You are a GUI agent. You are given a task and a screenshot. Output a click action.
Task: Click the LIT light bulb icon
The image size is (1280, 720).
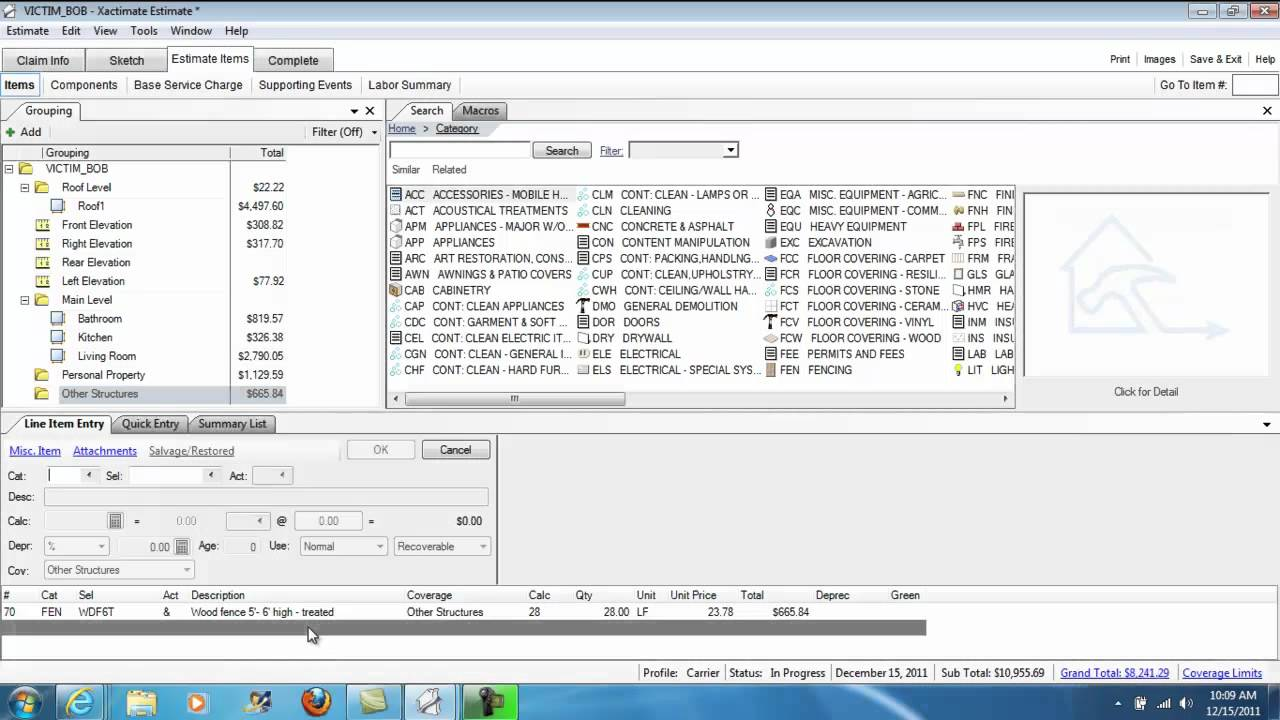pos(958,370)
